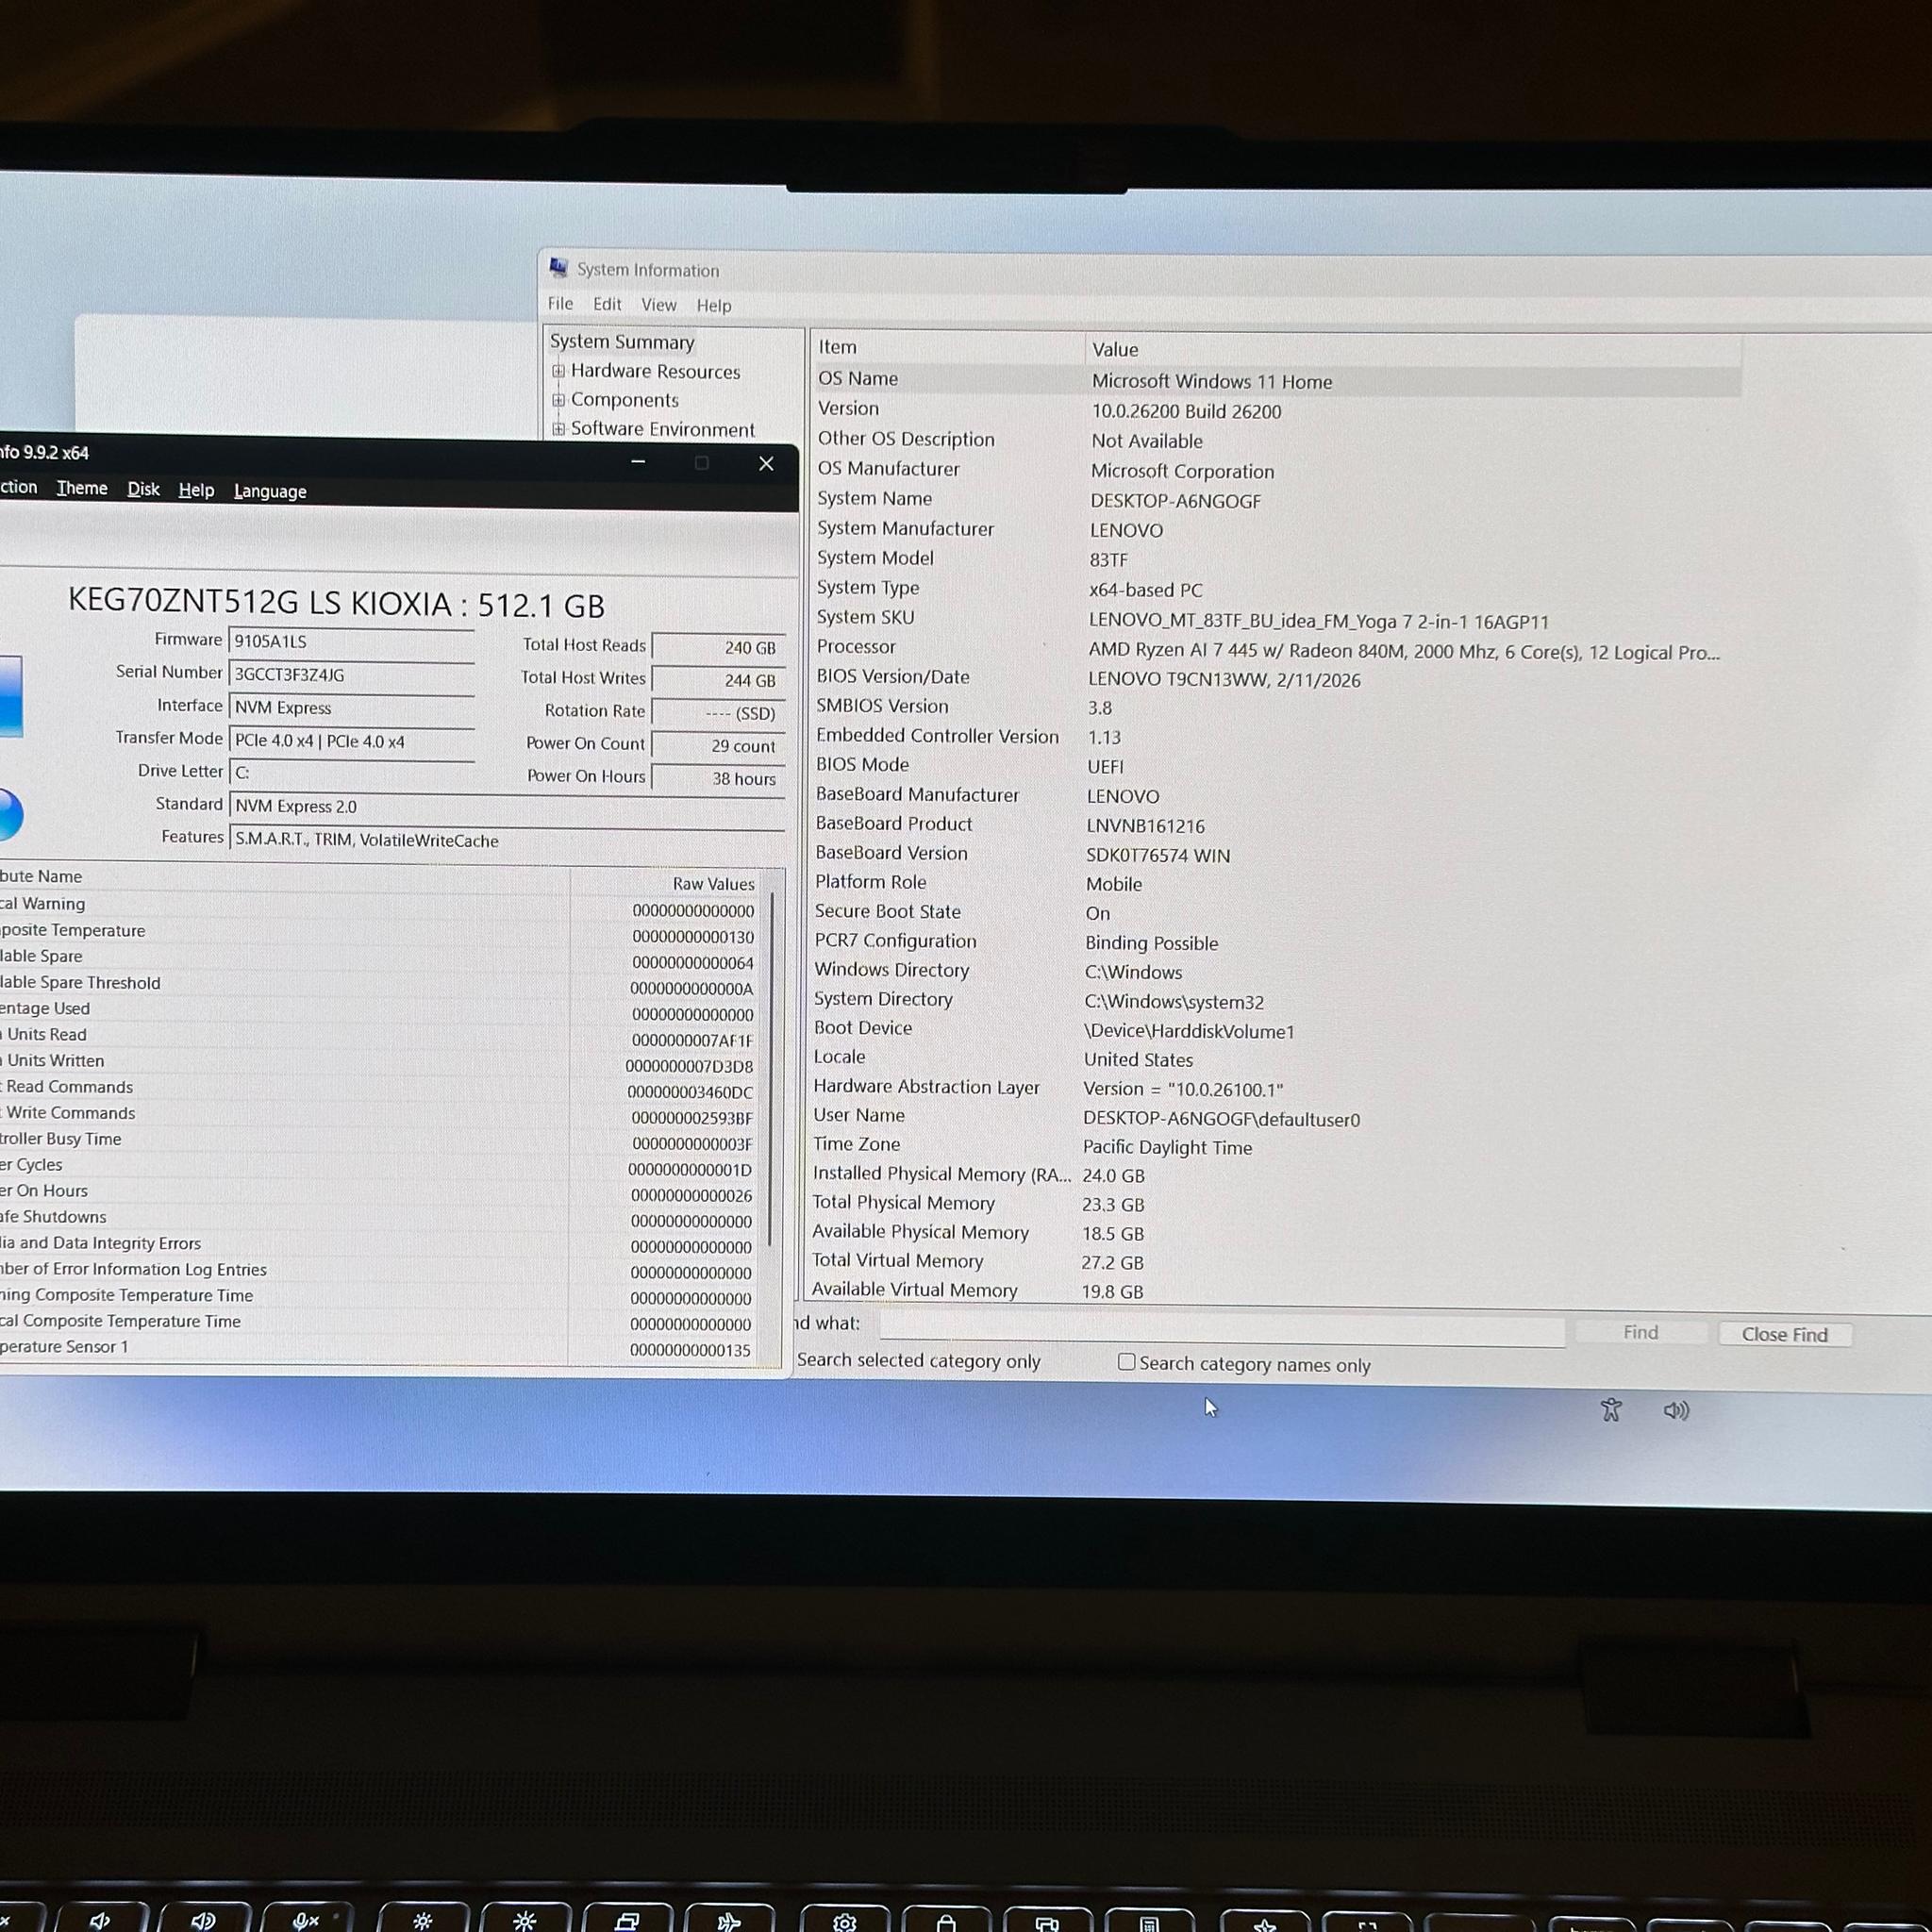Viewport: 1932px width, 1932px height.
Task: Select System Summary in the tree
Action: (x=622, y=342)
